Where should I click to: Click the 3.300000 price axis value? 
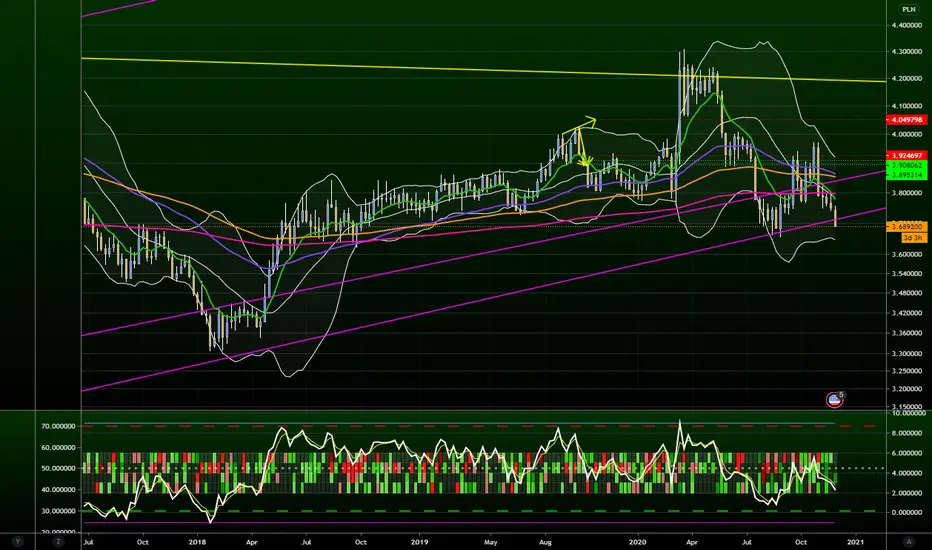(x=906, y=354)
